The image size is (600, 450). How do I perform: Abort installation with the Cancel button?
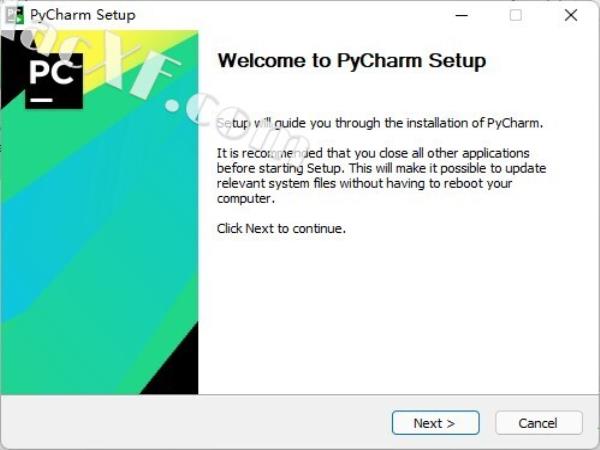click(x=539, y=423)
